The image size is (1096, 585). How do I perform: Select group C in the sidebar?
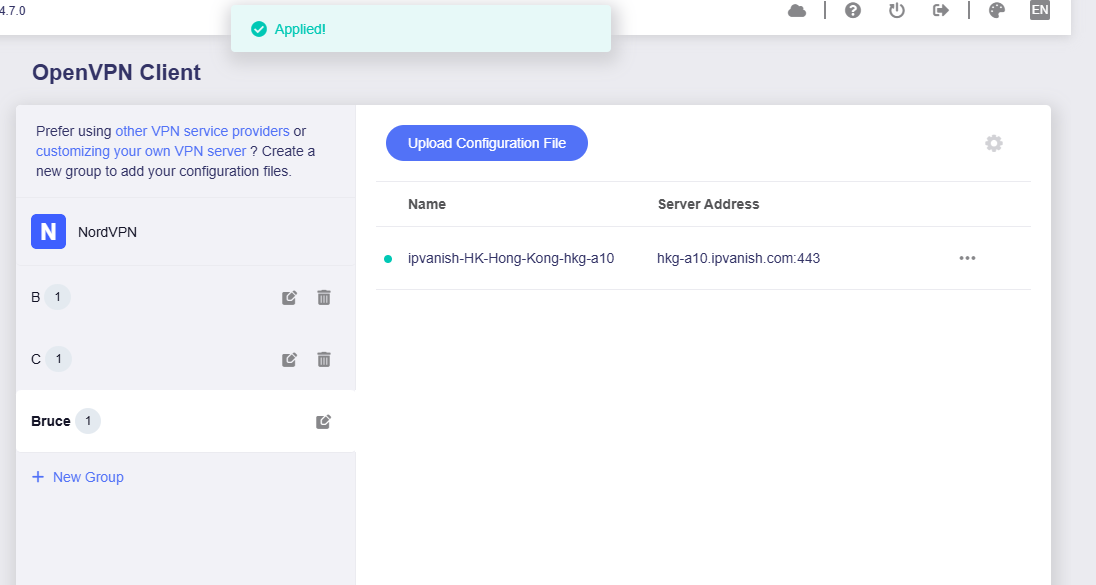[36, 359]
